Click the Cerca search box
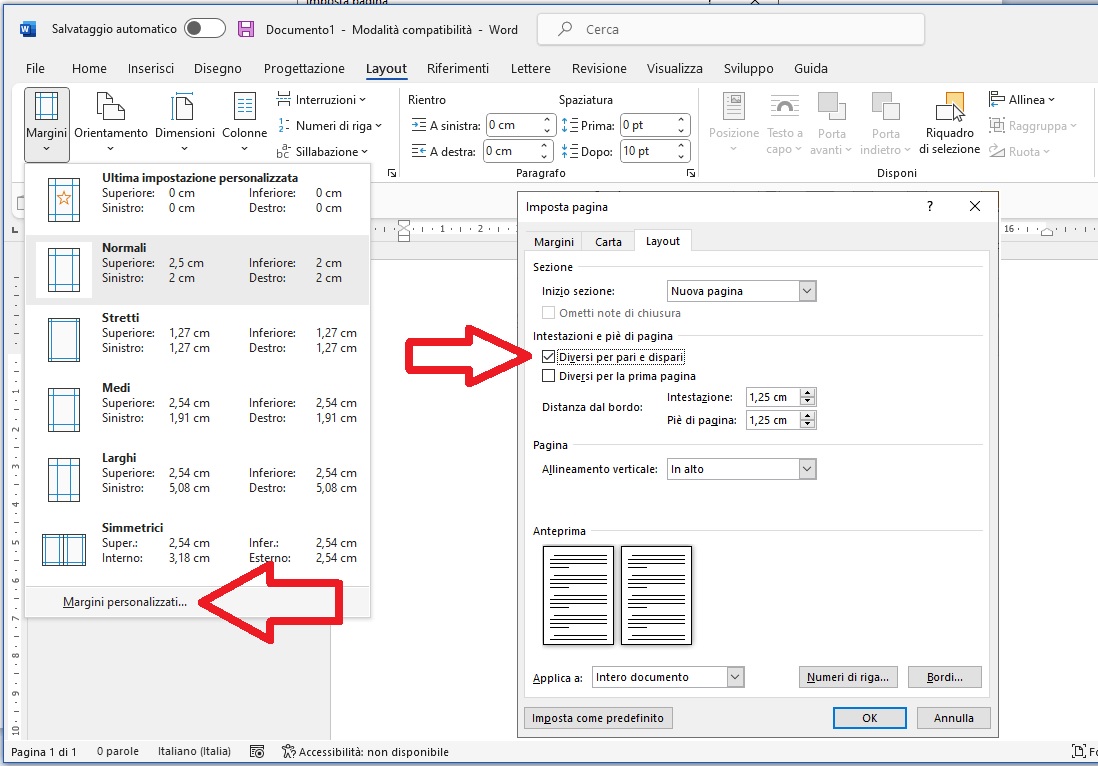Viewport: 1098px width, 766px height. tap(730, 29)
